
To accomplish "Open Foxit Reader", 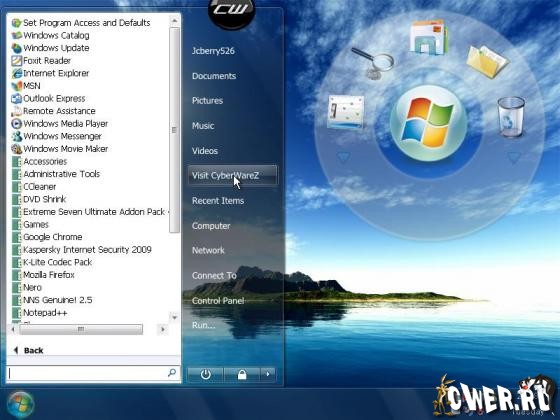I will 41,61.
